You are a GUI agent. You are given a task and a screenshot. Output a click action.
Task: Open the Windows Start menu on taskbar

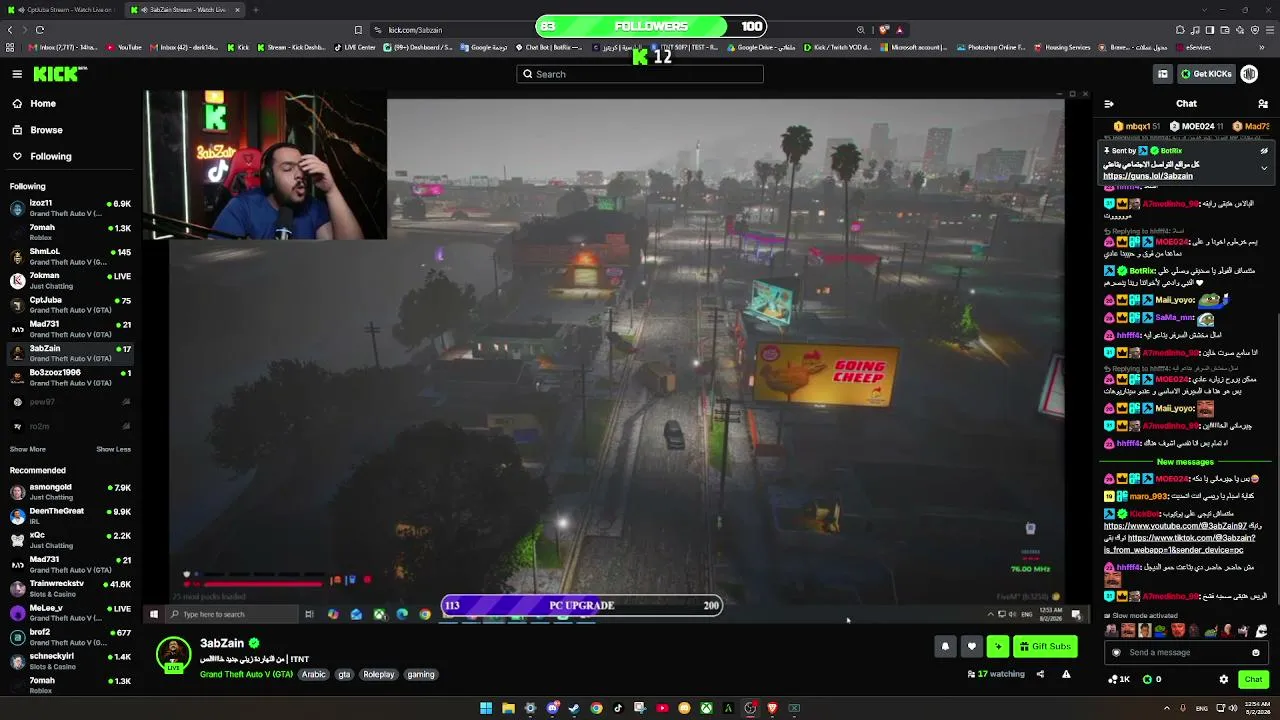[x=486, y=708]
